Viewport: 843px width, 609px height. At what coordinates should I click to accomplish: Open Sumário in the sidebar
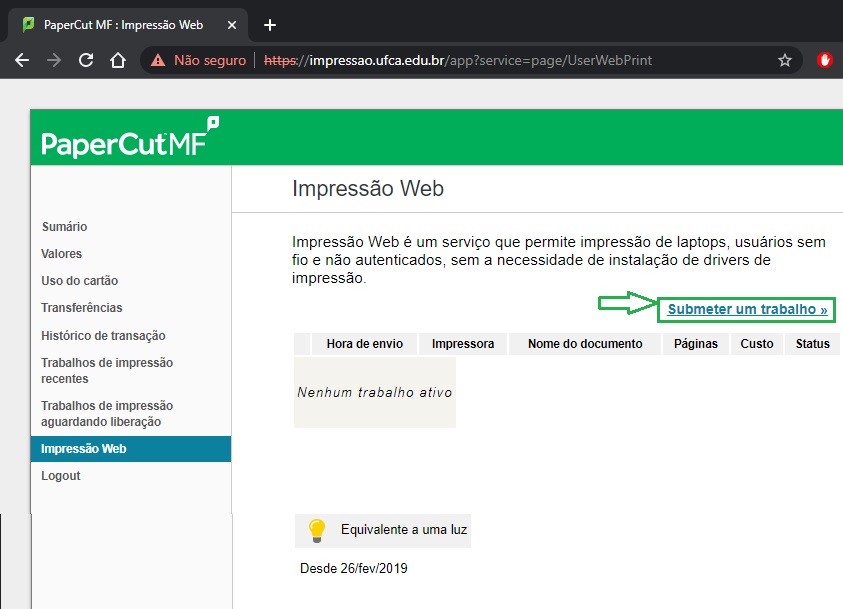(x=64, y=227)
